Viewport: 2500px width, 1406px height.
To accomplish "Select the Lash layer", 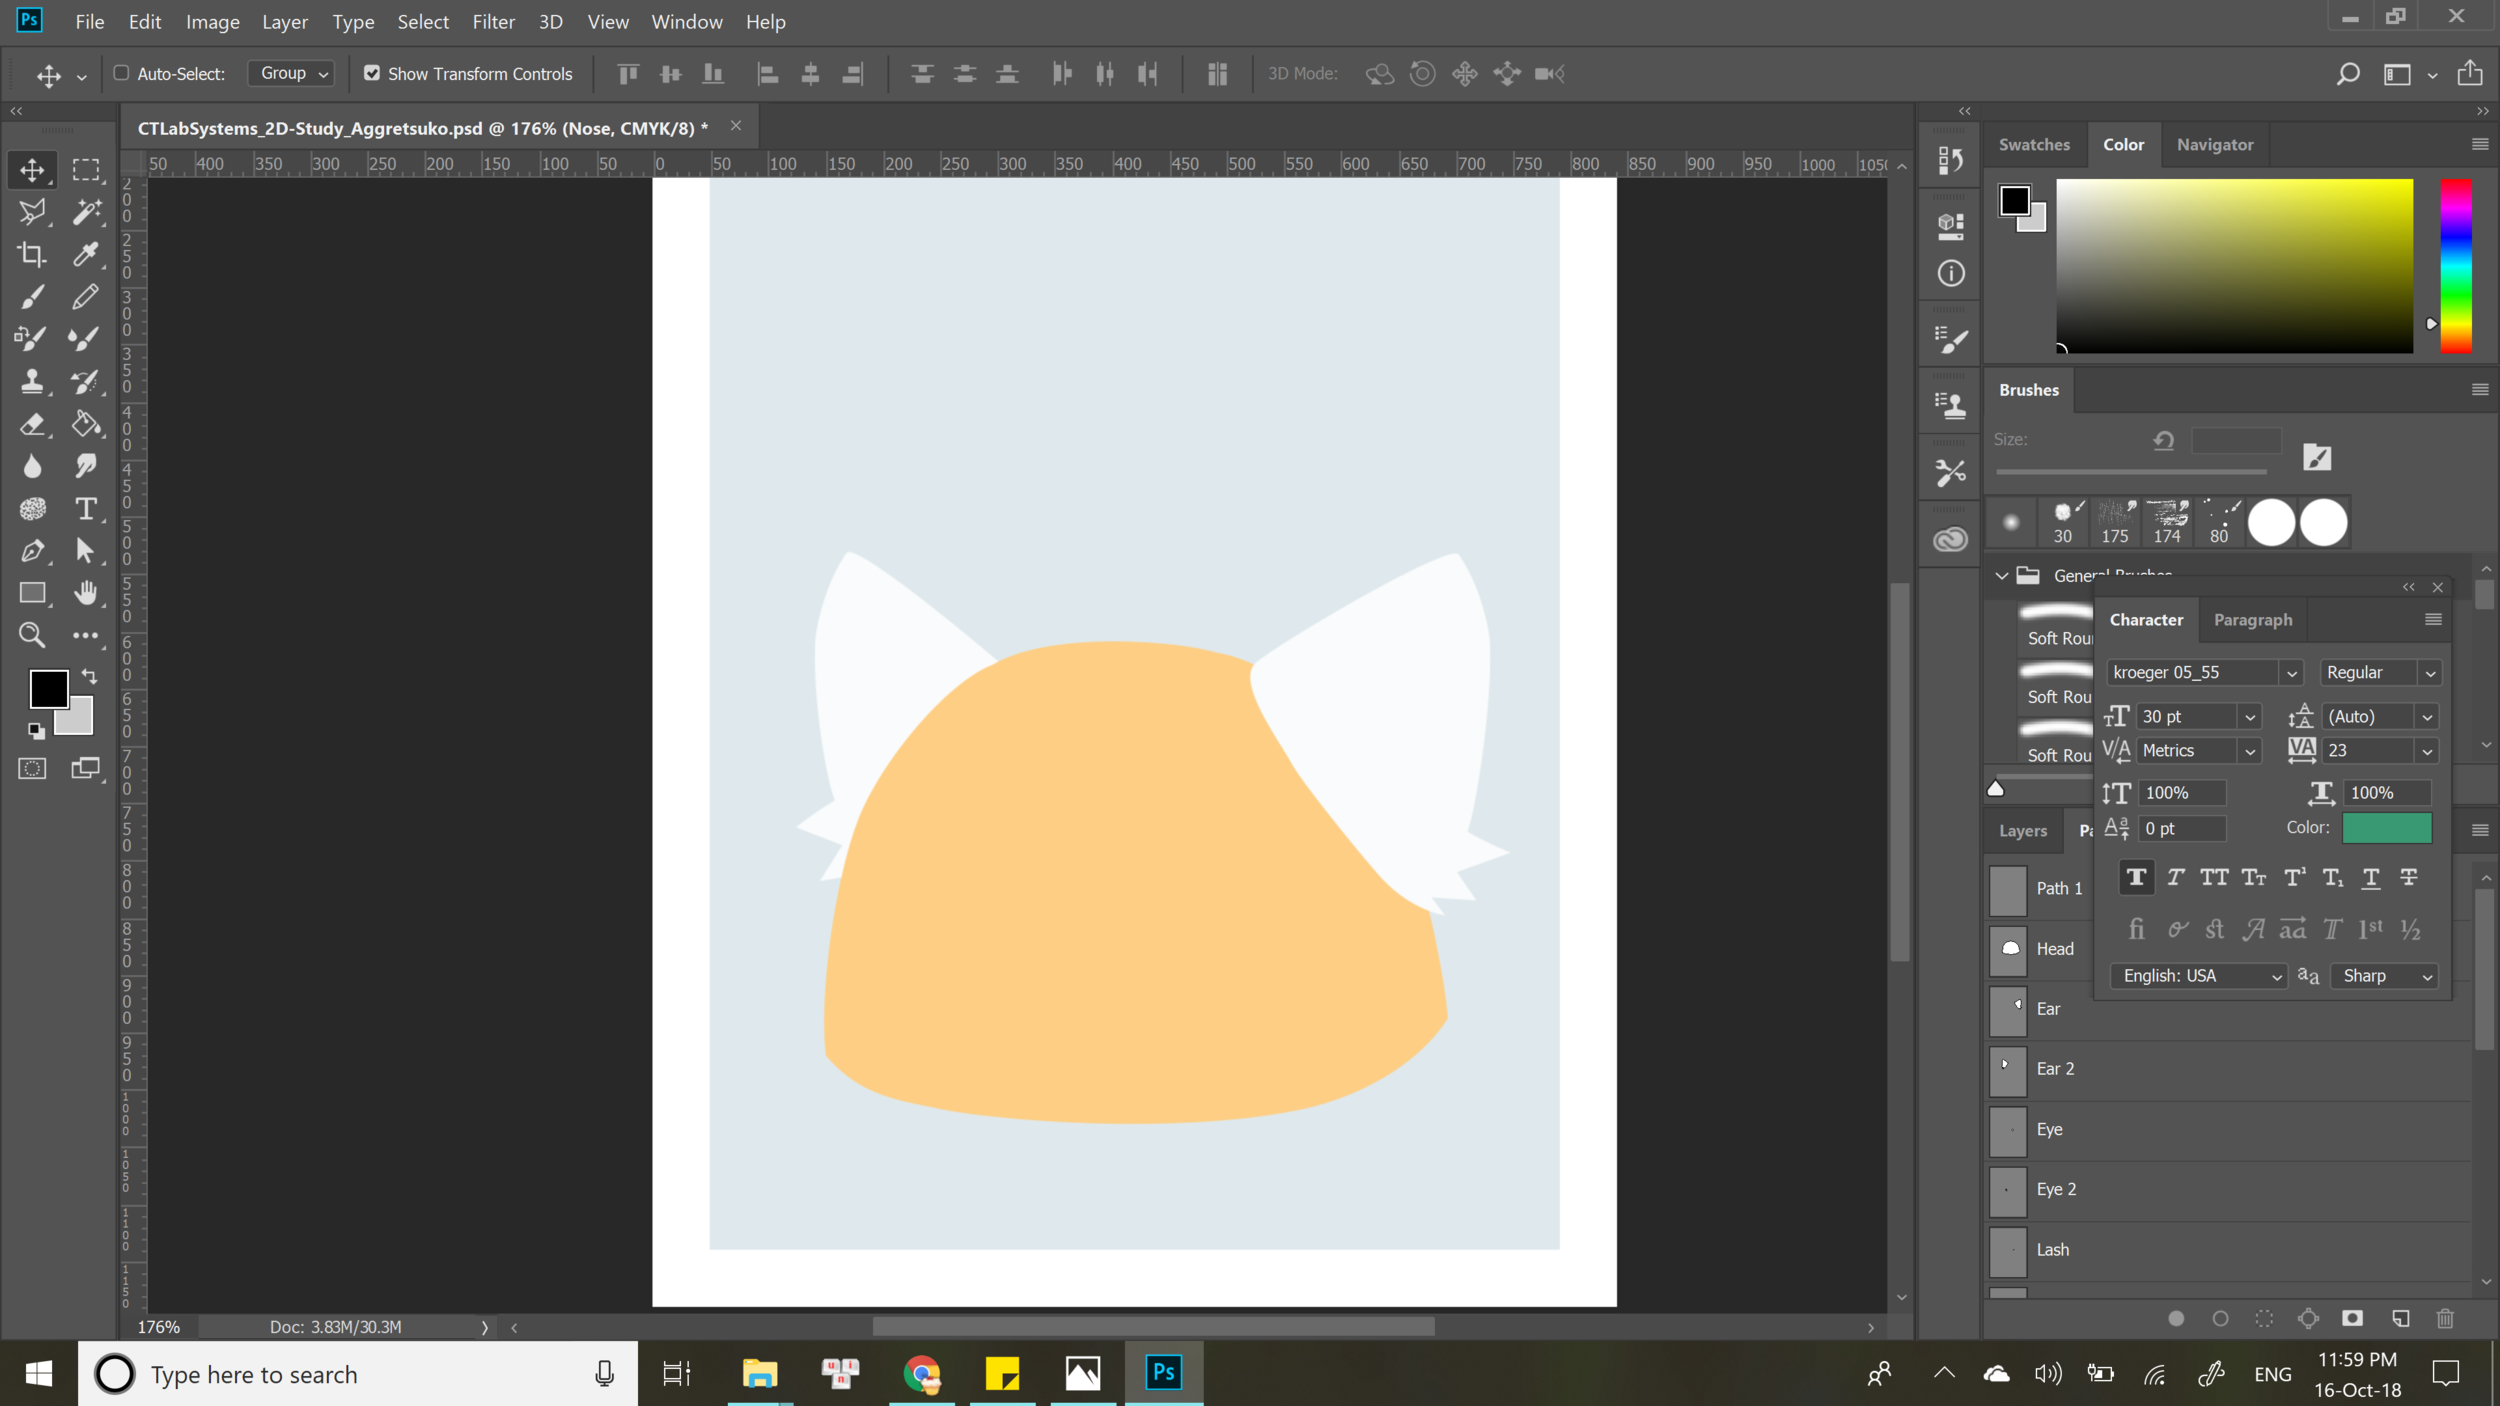I will tap(2228, 1250).
